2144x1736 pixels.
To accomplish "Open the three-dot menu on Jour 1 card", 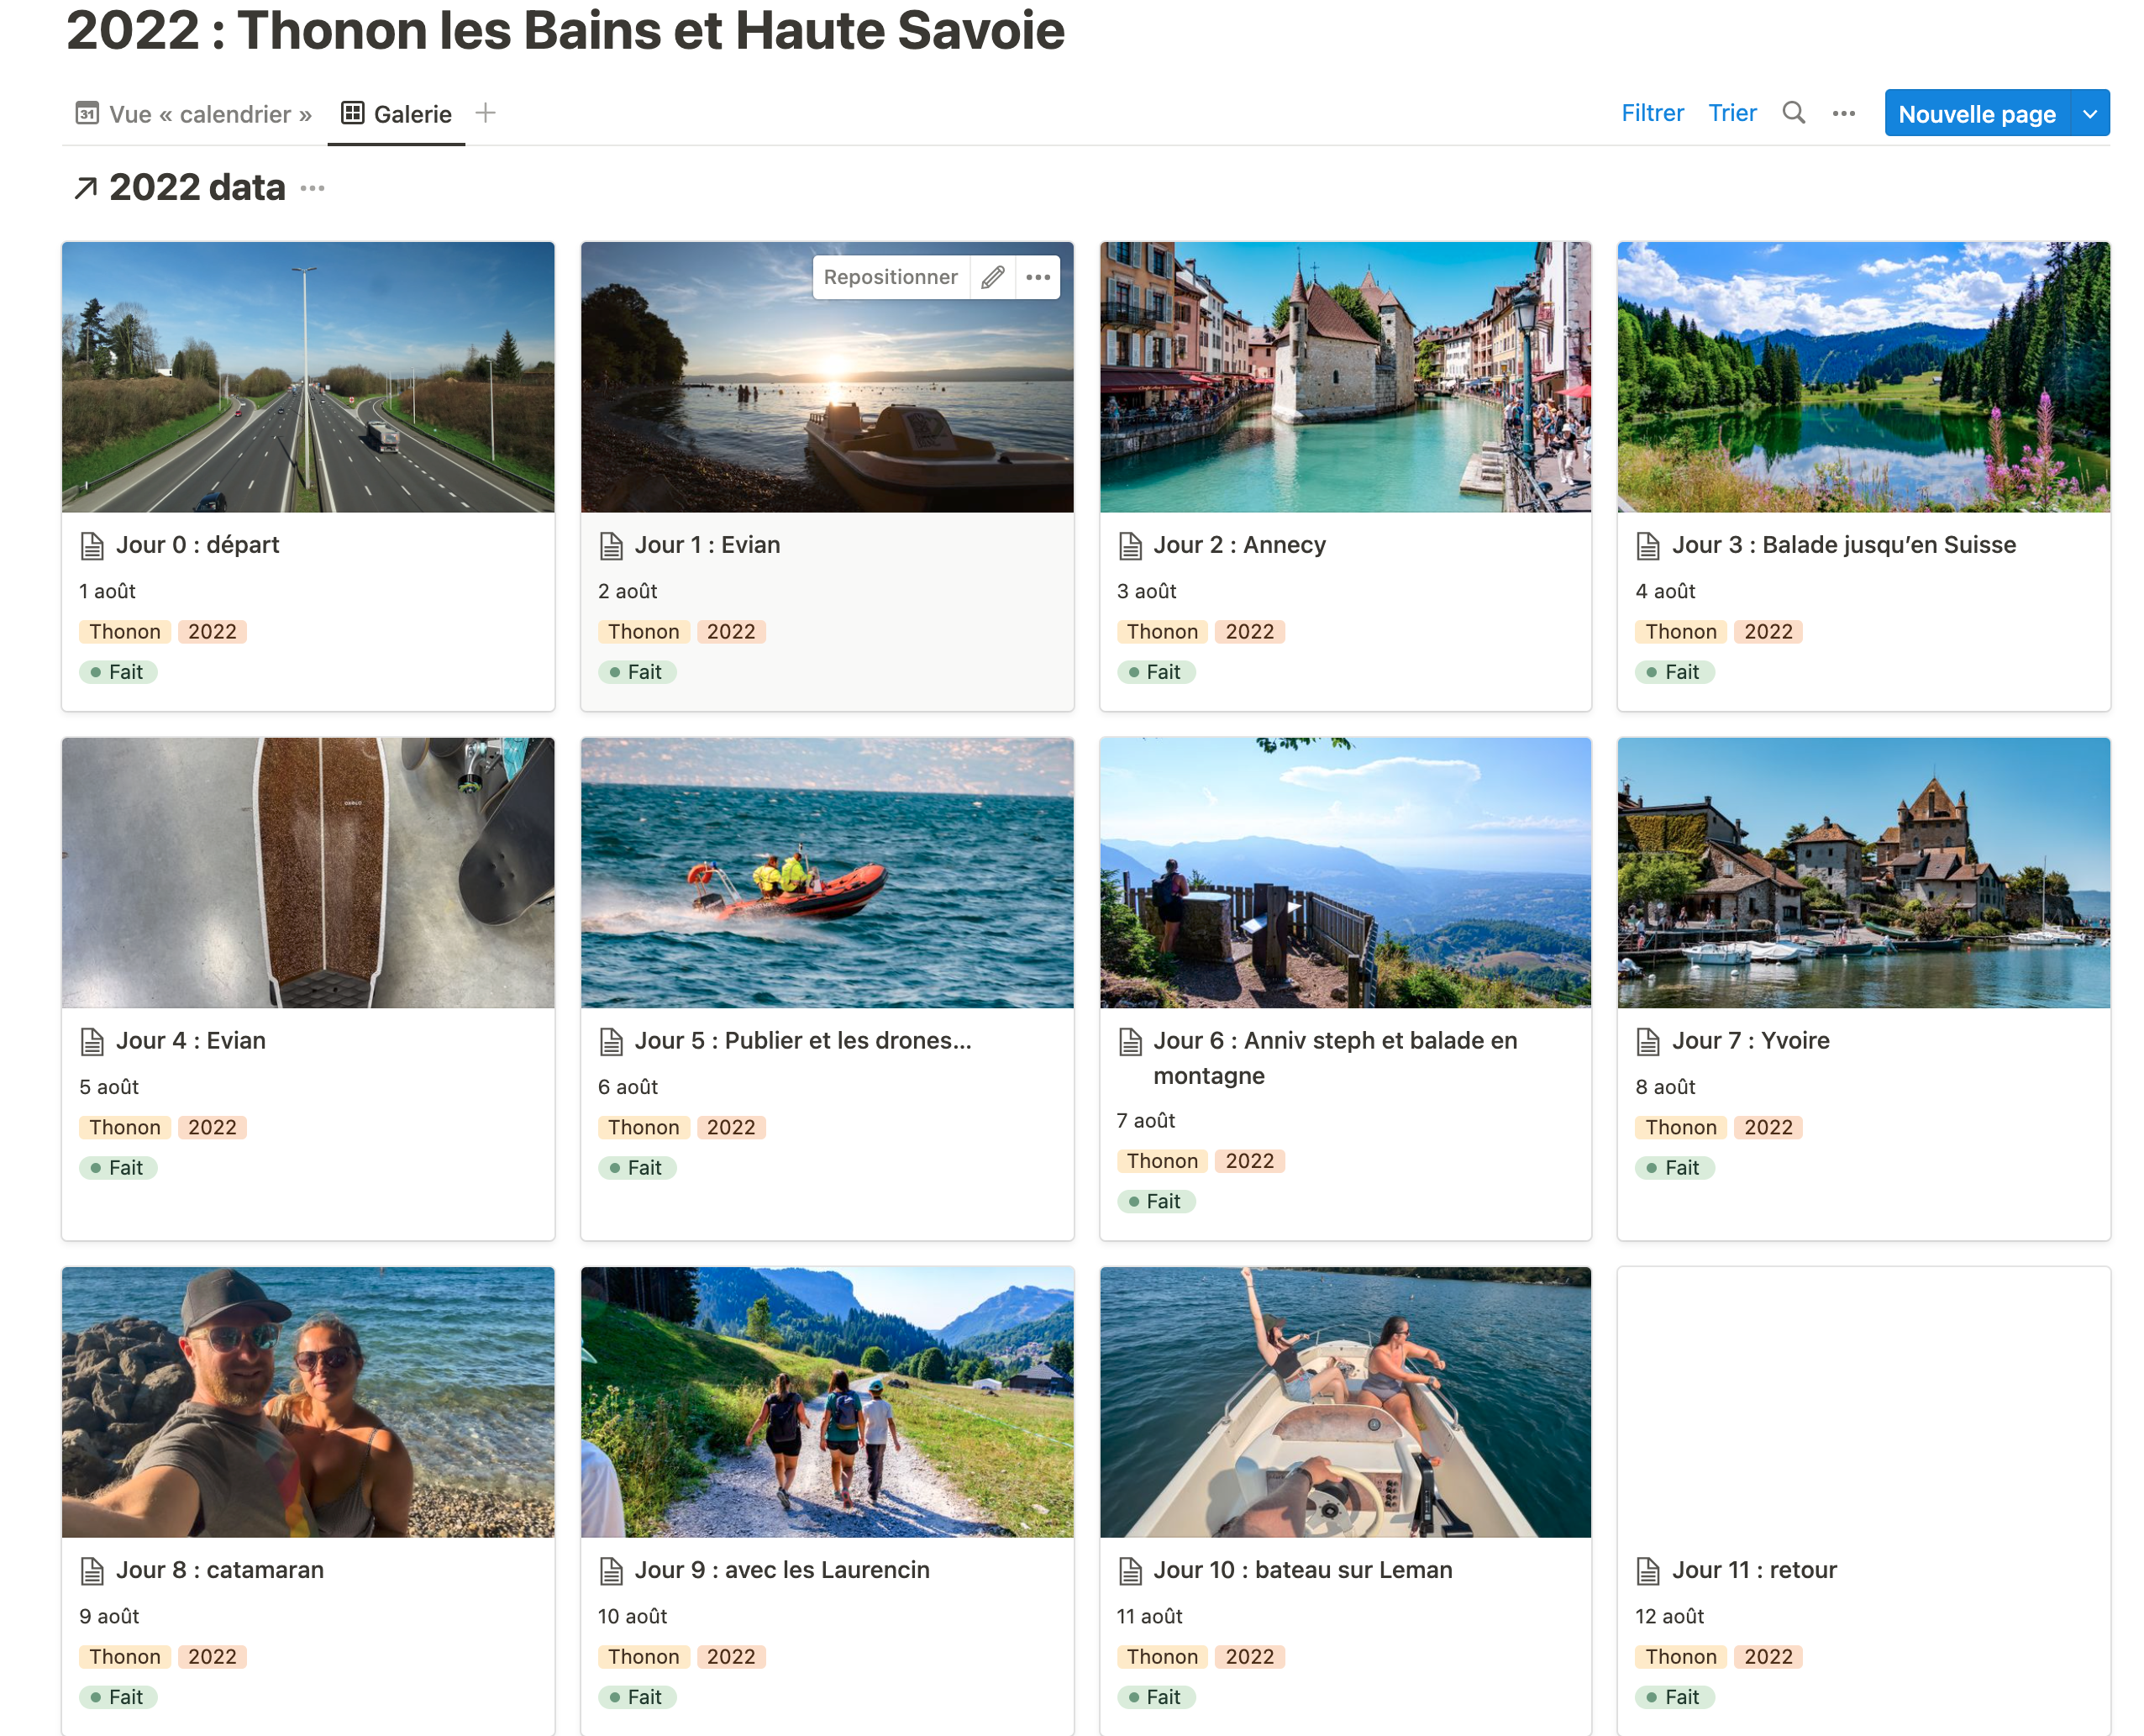I will (x=1038, y=277).
